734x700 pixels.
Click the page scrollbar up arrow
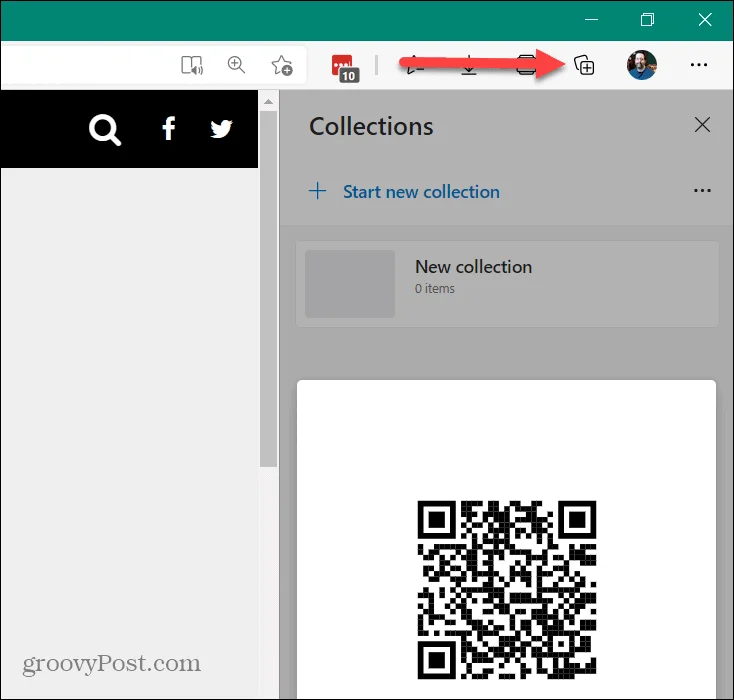pos(268,102)
